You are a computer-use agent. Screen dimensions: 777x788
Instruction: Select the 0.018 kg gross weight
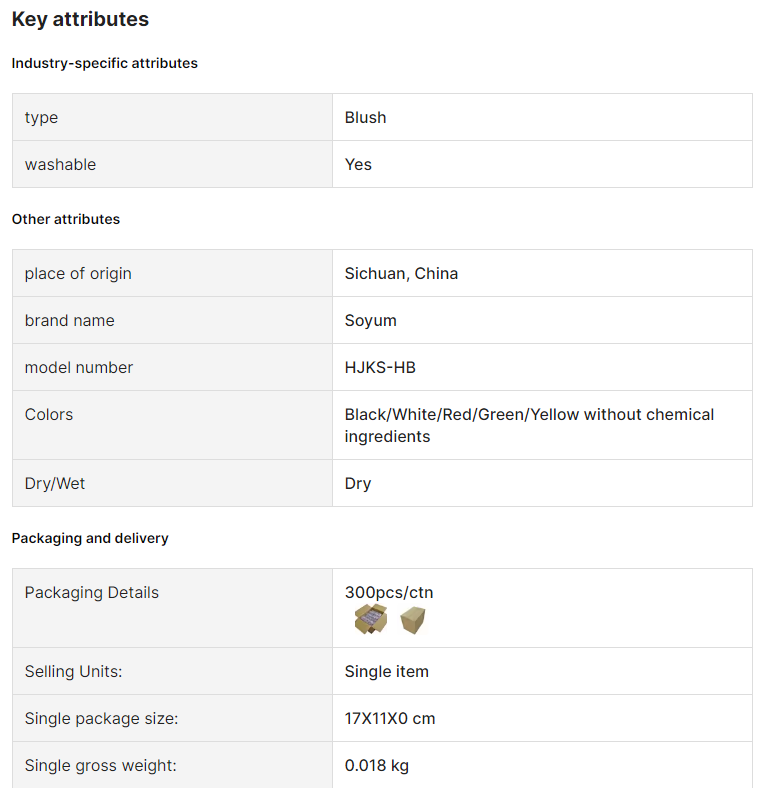coord(376,765)
